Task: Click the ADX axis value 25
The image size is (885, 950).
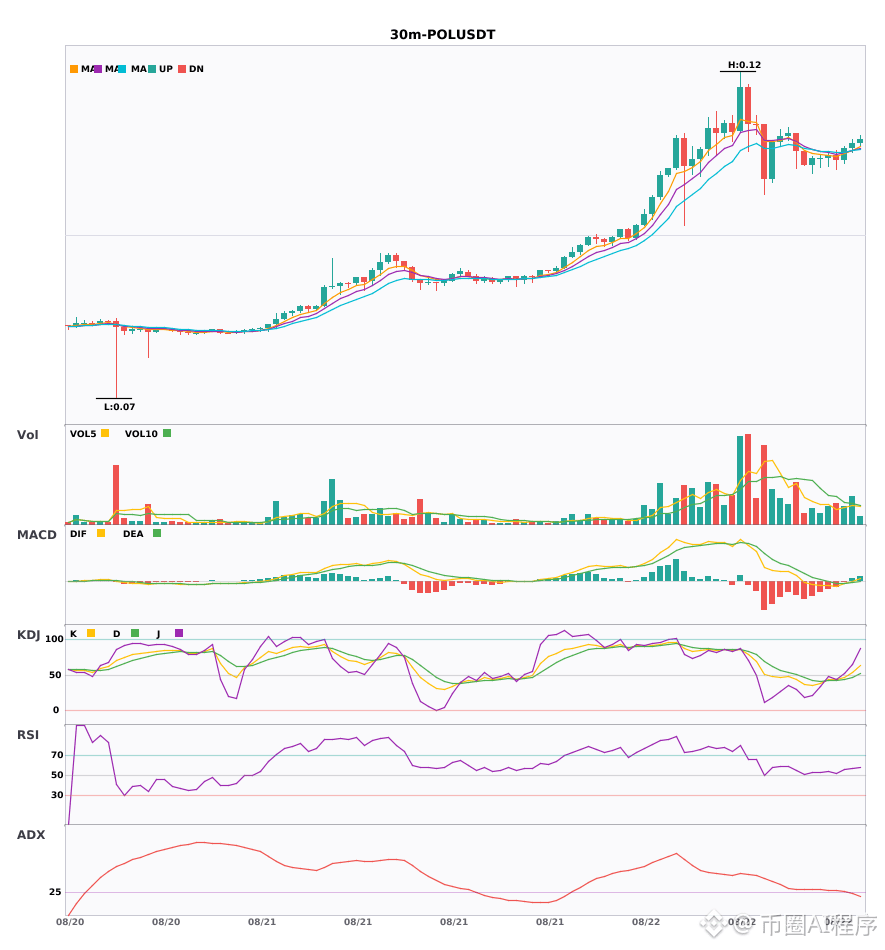Action: point(55,892)
